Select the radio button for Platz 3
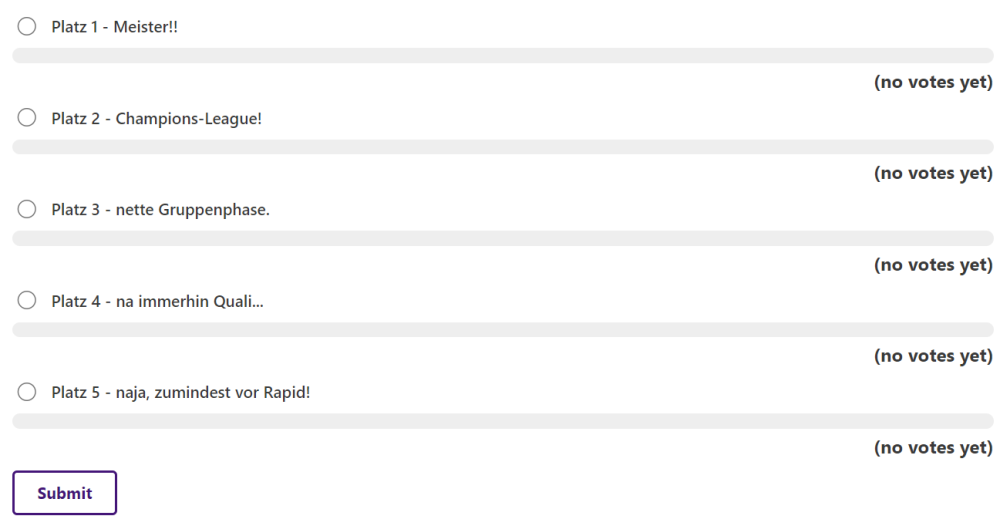1000x526 pixels. pyautogui.click(x=27, y=210)
